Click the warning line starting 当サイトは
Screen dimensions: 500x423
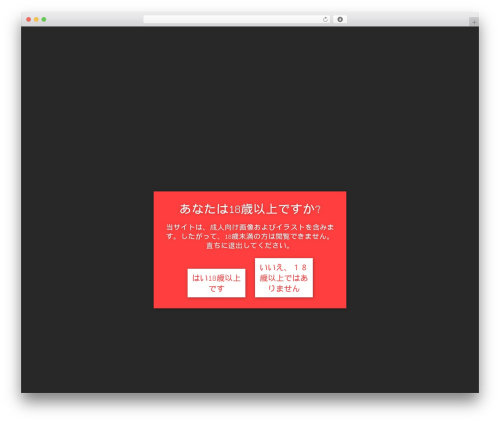click(250, 227)
